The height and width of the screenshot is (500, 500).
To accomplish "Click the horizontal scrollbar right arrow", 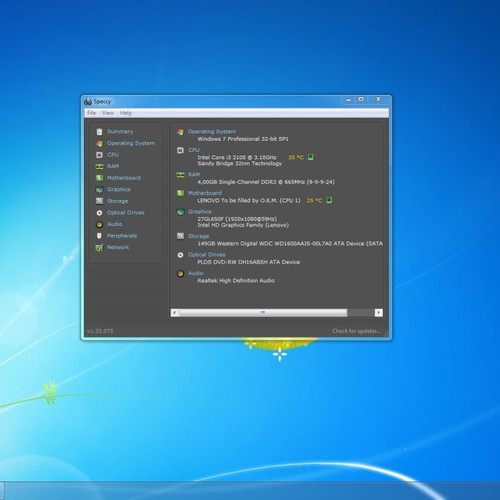I will pyautogui.click(x=379, y=312).
